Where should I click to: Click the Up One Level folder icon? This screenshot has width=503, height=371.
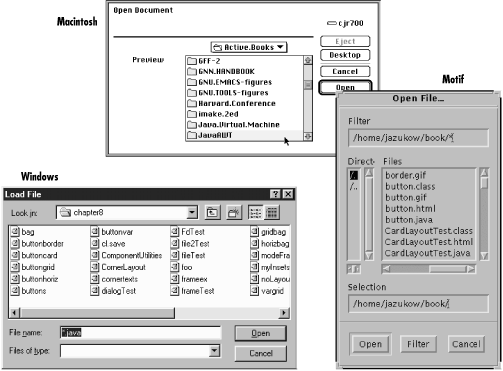pos(212,213)
